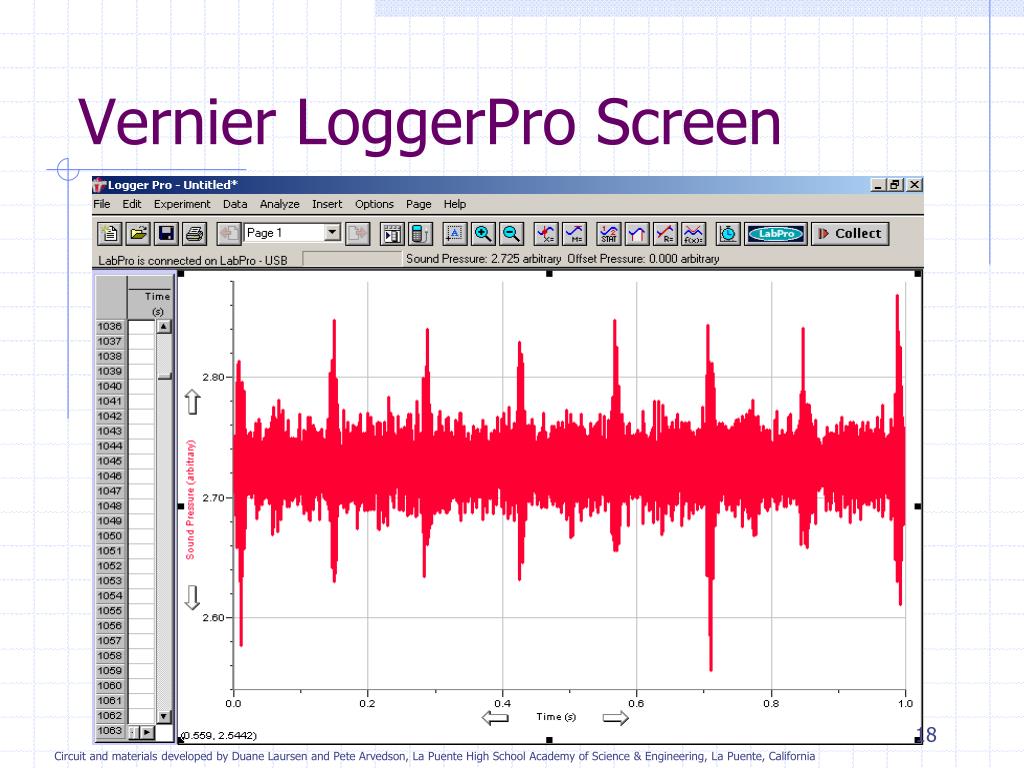The width and height of the screenshot is (1024, 768).
Task: Open the Insert menu
Action: pyautogui.click(x=327, y=204)
